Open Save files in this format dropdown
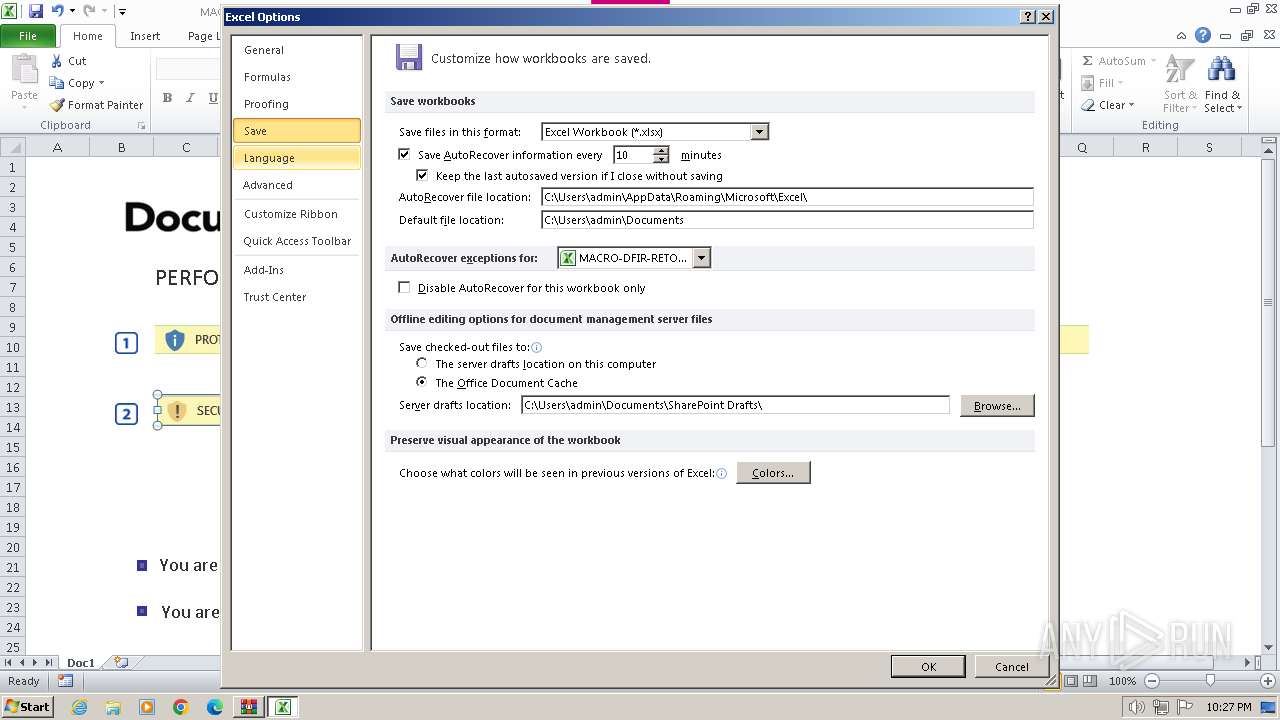 pos(759,132)
